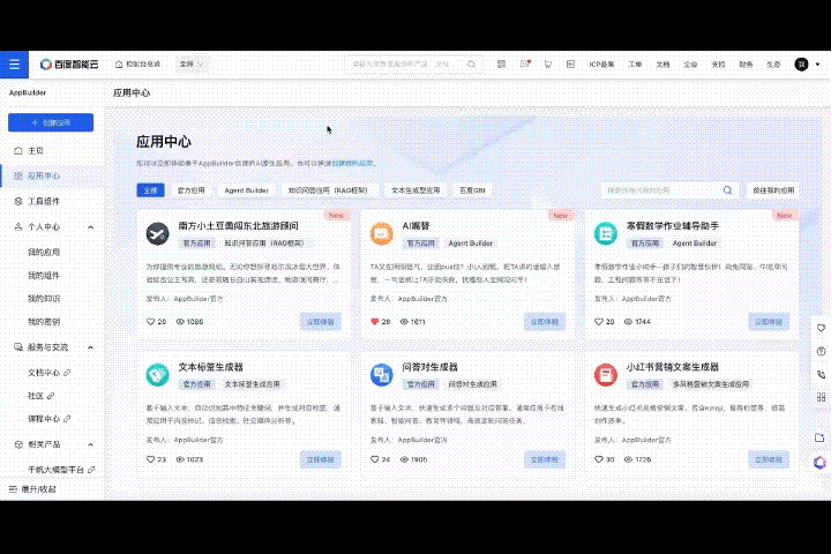Screen dimensions: 832x554
Task: Open the user avatar account dropdown
Action: point(807,64)
